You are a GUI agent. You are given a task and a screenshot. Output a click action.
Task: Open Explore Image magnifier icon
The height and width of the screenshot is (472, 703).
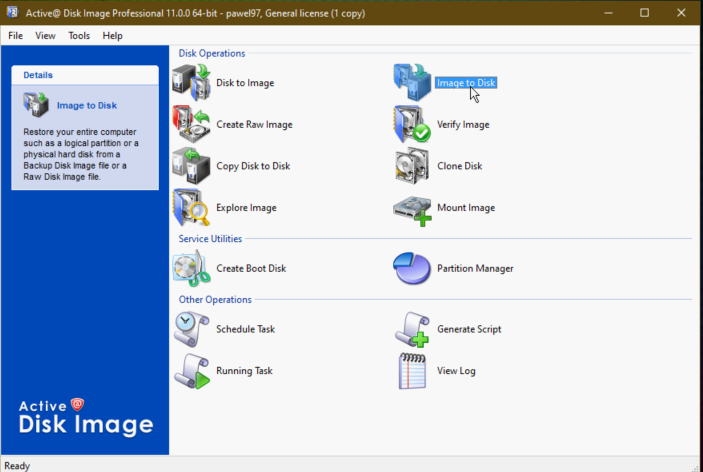191,208
